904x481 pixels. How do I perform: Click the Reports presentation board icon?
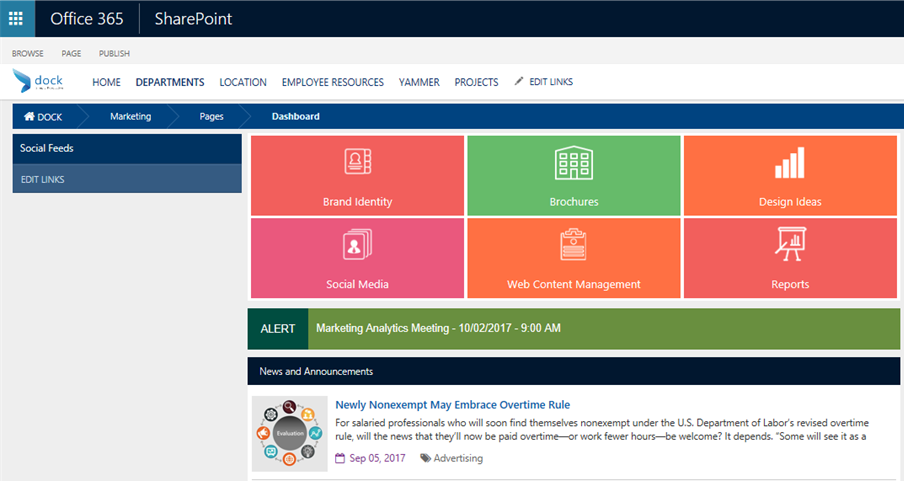(x=790, y=244)
